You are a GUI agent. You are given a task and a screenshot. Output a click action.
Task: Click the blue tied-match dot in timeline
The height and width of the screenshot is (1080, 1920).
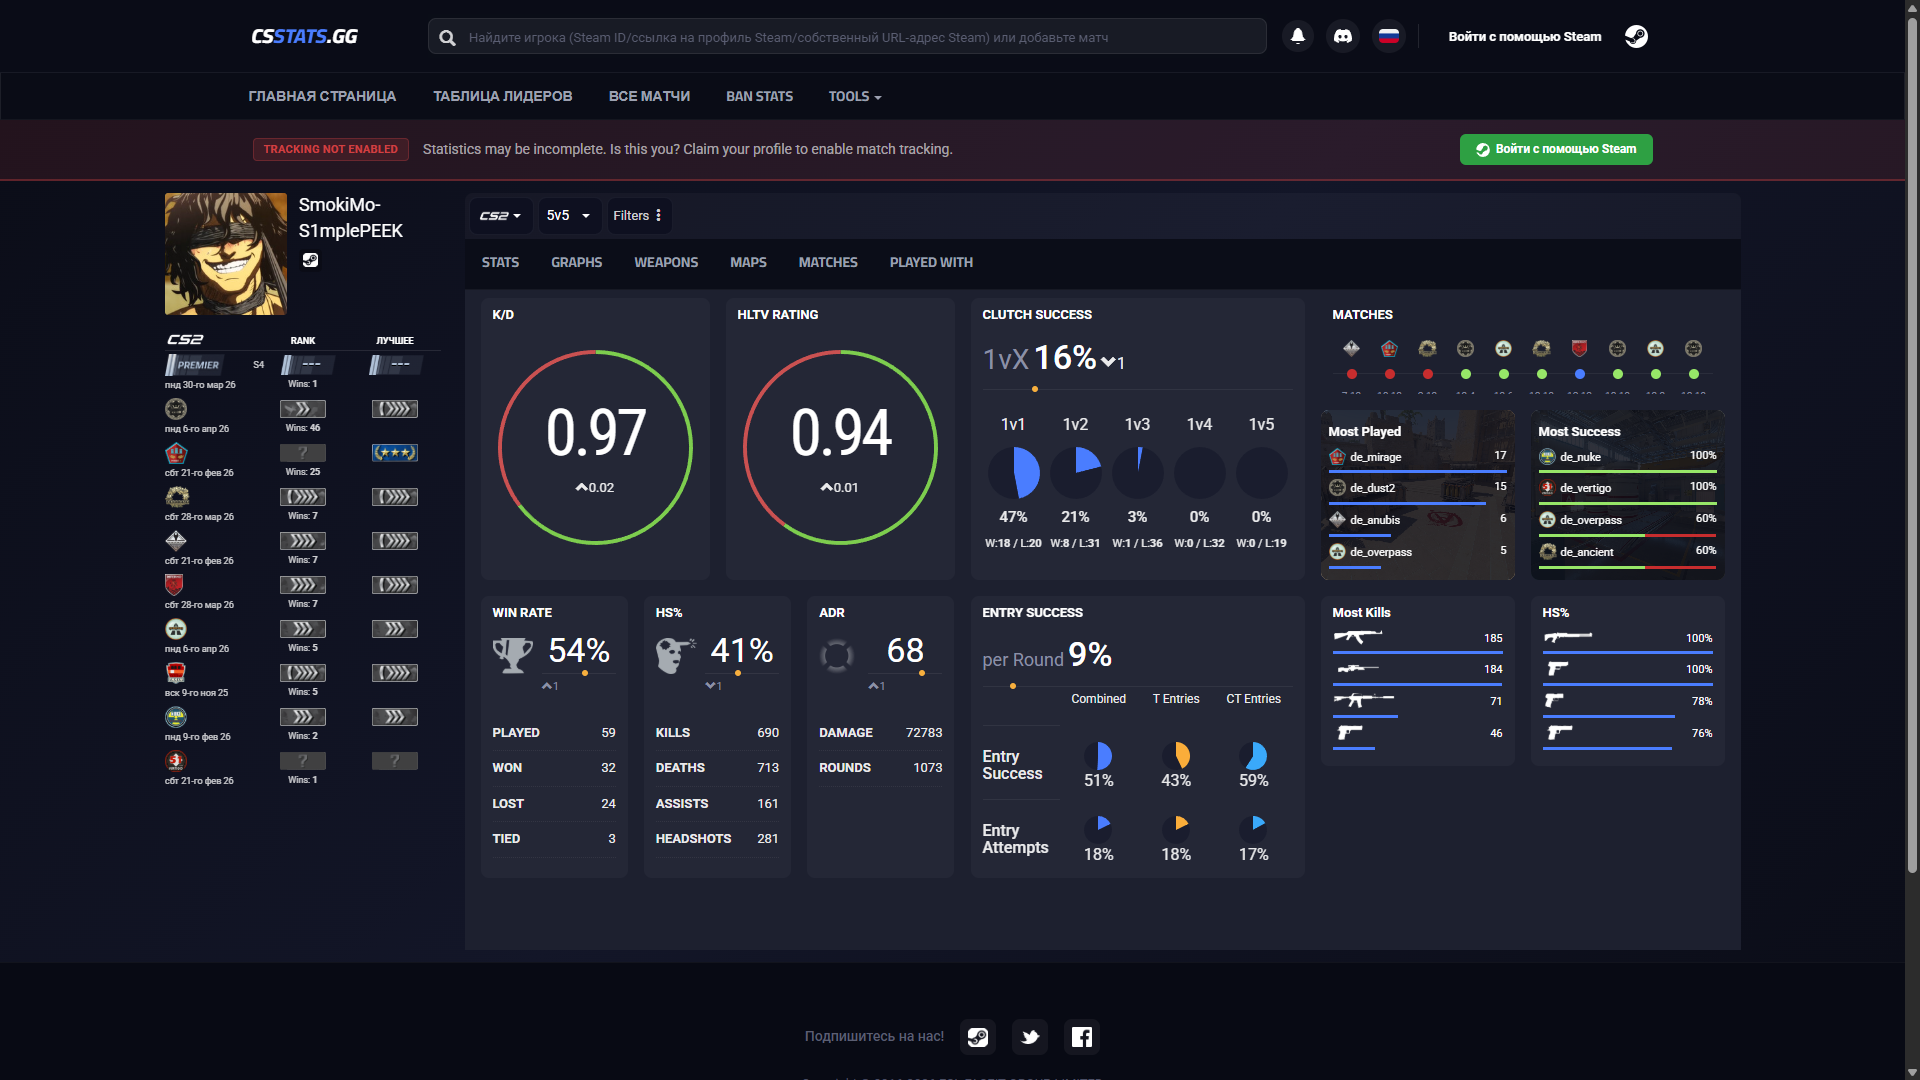click(1579, 374)
